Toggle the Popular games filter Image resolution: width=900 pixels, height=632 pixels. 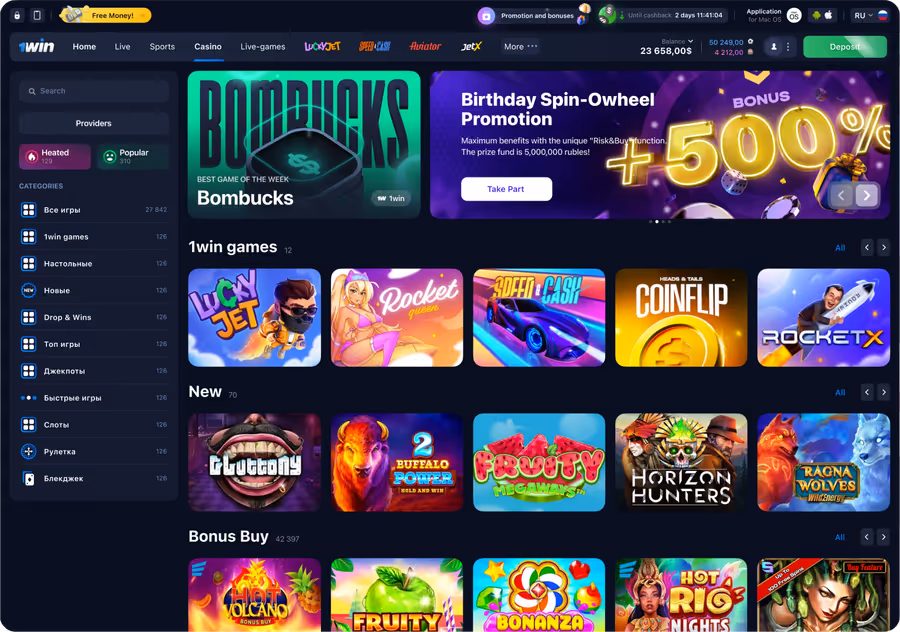tap(133, 156)
